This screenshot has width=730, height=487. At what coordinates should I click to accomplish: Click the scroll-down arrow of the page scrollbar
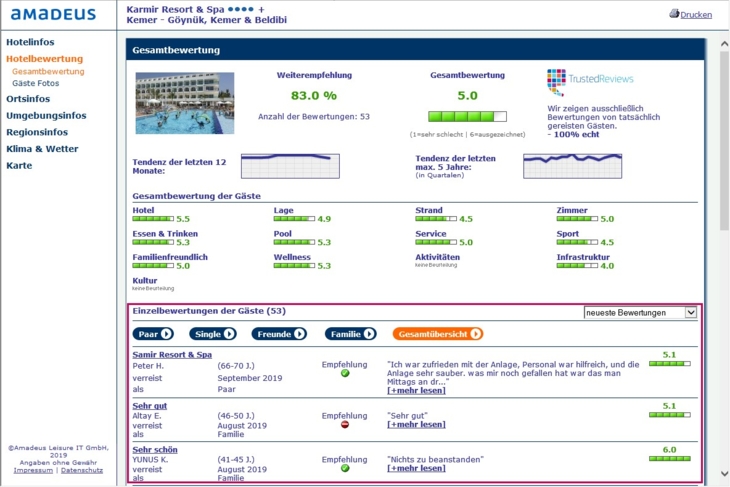(724, 473)
